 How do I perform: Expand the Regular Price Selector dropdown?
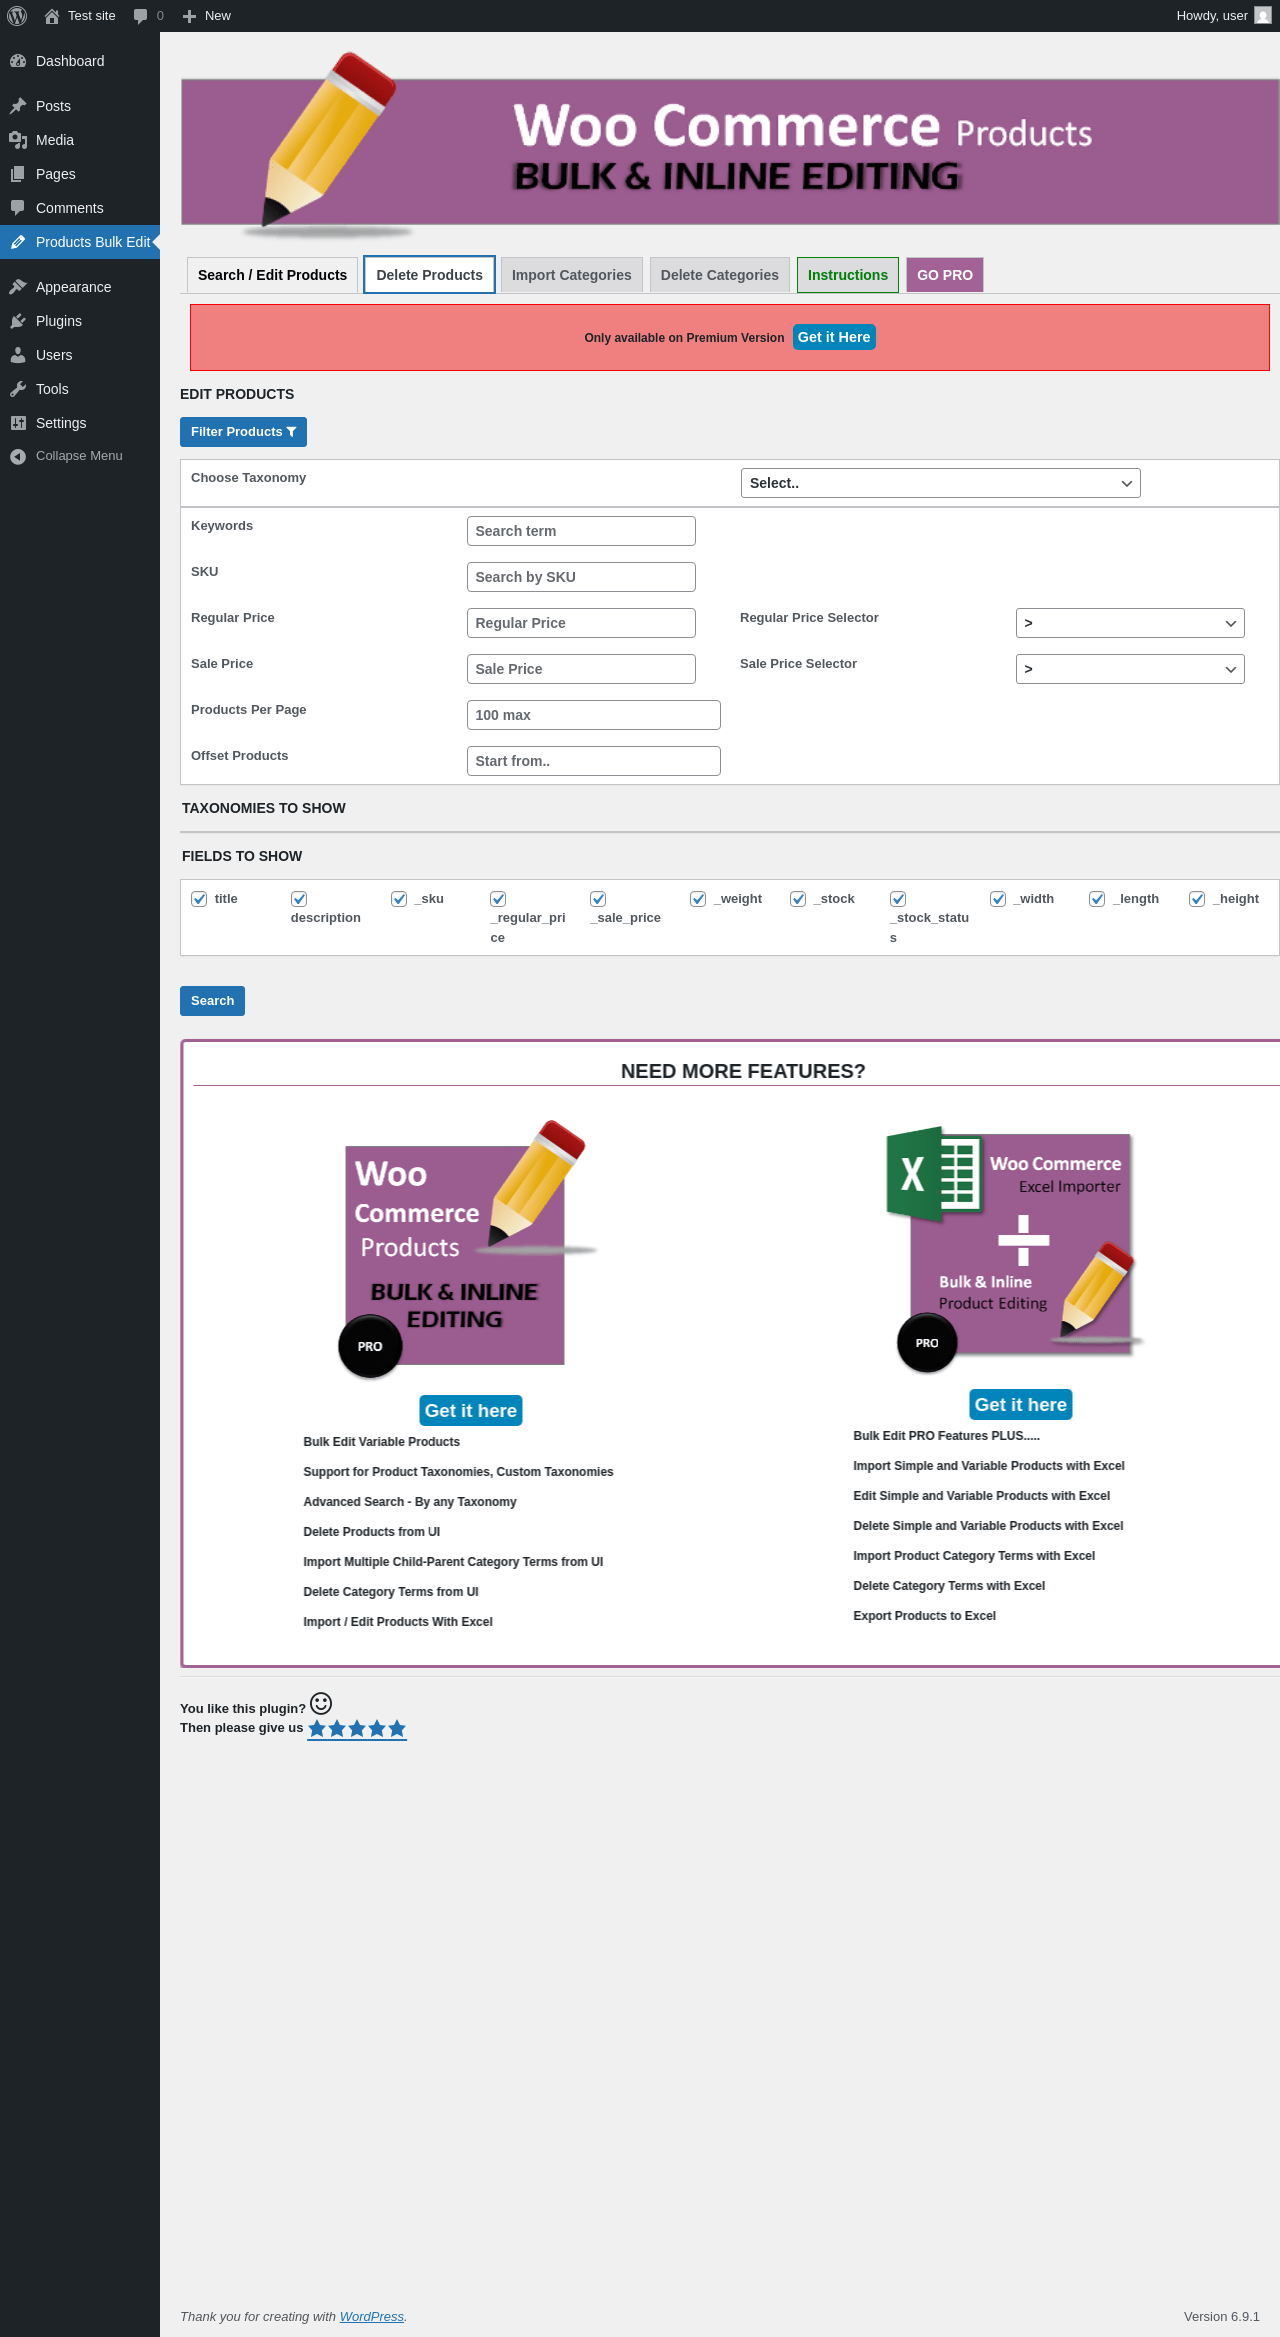[1130, 623]
